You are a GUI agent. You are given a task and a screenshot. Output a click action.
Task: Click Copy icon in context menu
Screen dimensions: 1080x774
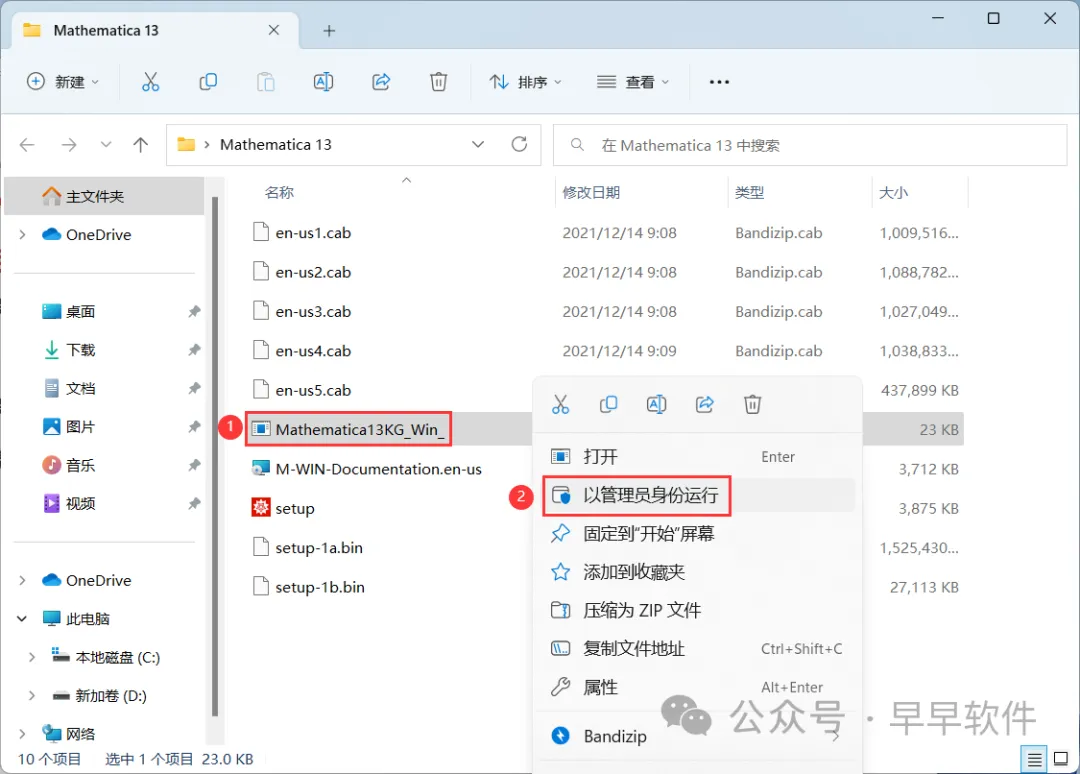(608, 404)
